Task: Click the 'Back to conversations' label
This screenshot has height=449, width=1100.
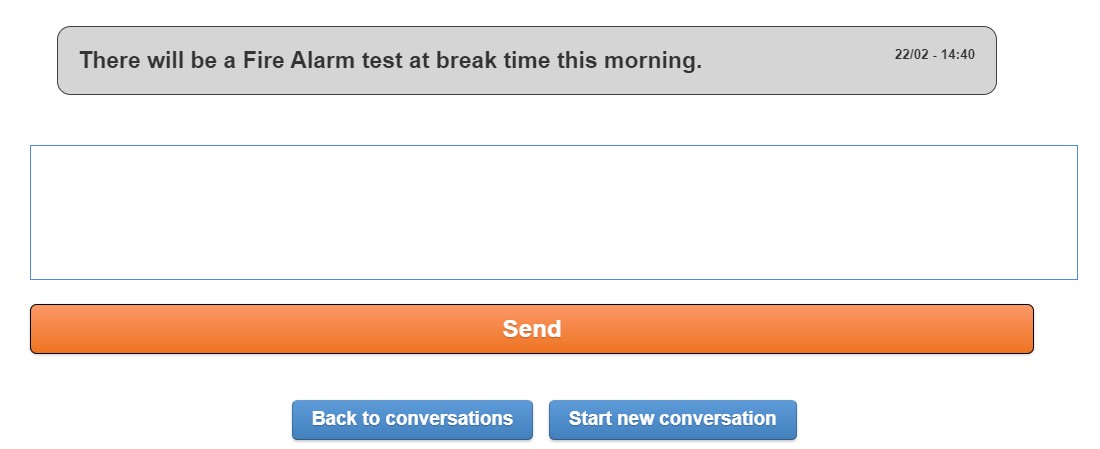Action: (412, 419)
